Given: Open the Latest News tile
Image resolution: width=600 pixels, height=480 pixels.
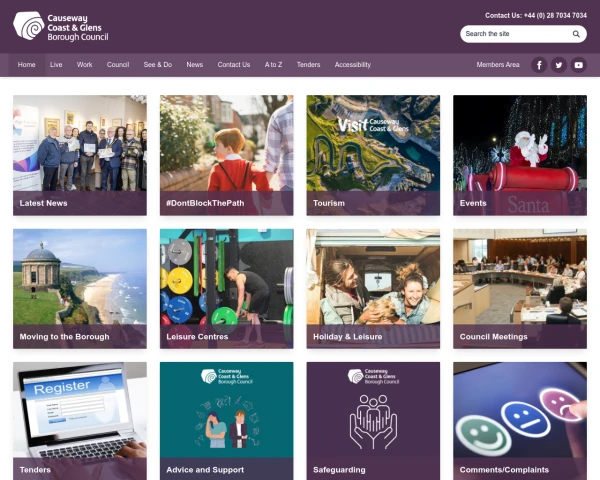Looking at the screenshot, I should 80,155.
